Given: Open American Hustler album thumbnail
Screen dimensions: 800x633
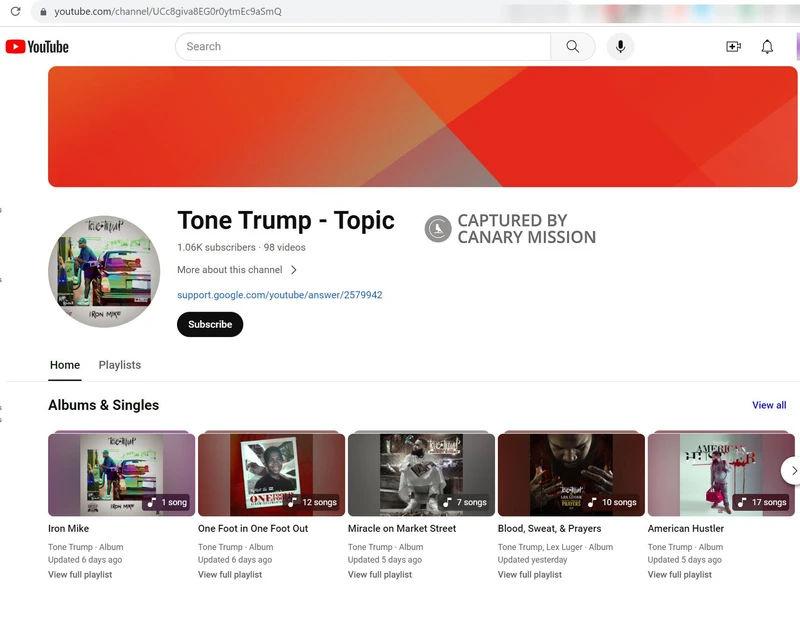Looking at the screenshot, I should (721, 474).
